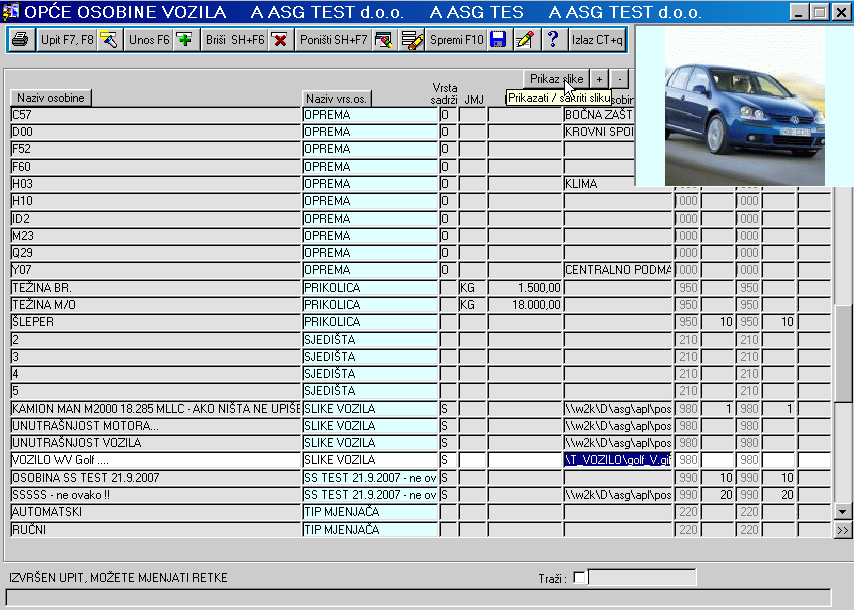Select the OSOBINA SS TEST 21.9.2007 row
The image size is (854, 610).
(156, 478)
